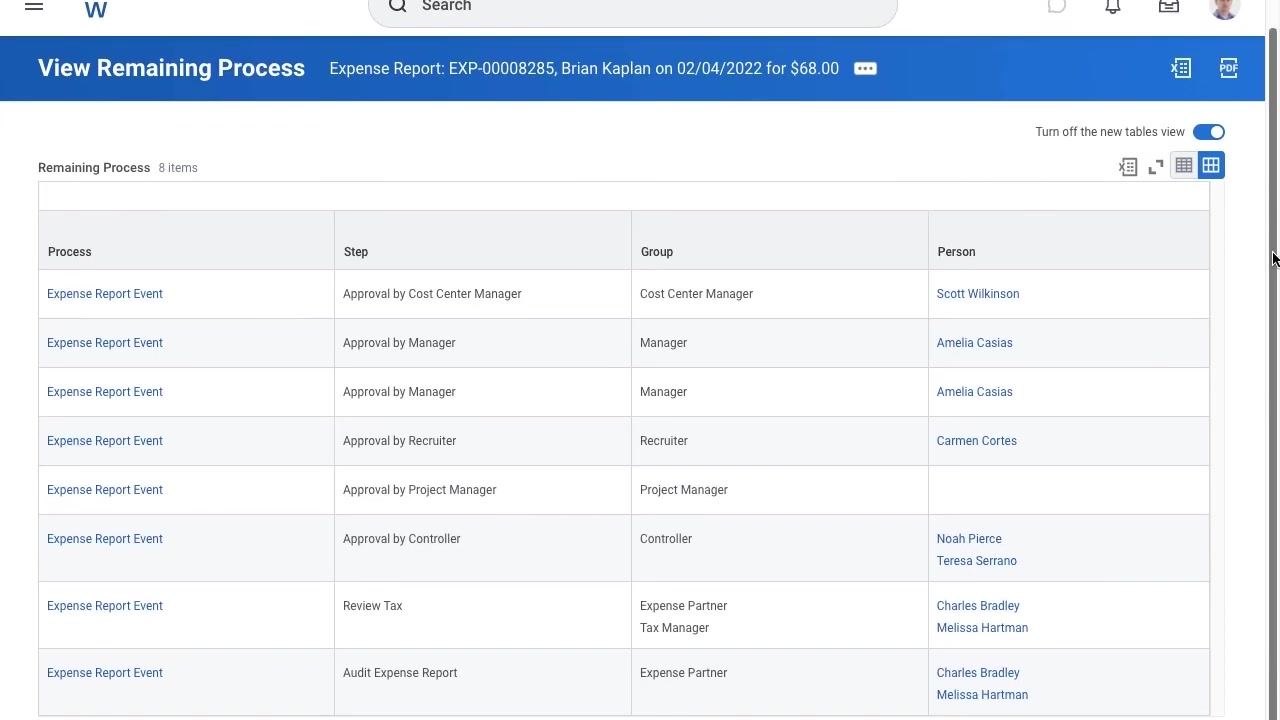Open the Teresa Serrano person link

click(977, 561)
